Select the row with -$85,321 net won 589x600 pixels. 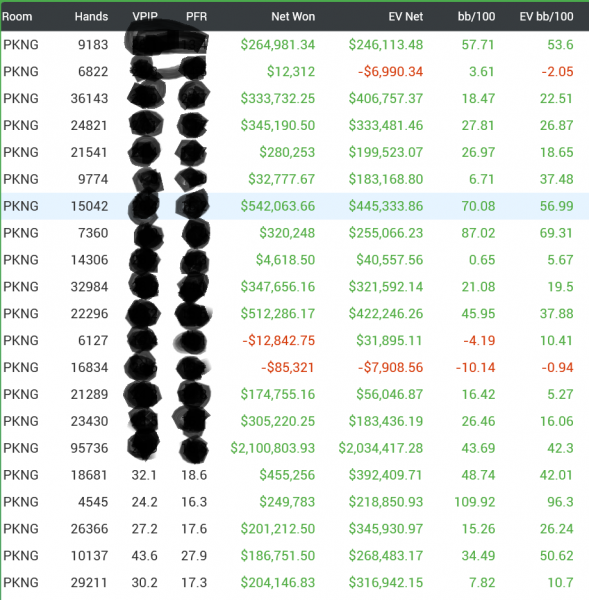(x=295, y=367)
